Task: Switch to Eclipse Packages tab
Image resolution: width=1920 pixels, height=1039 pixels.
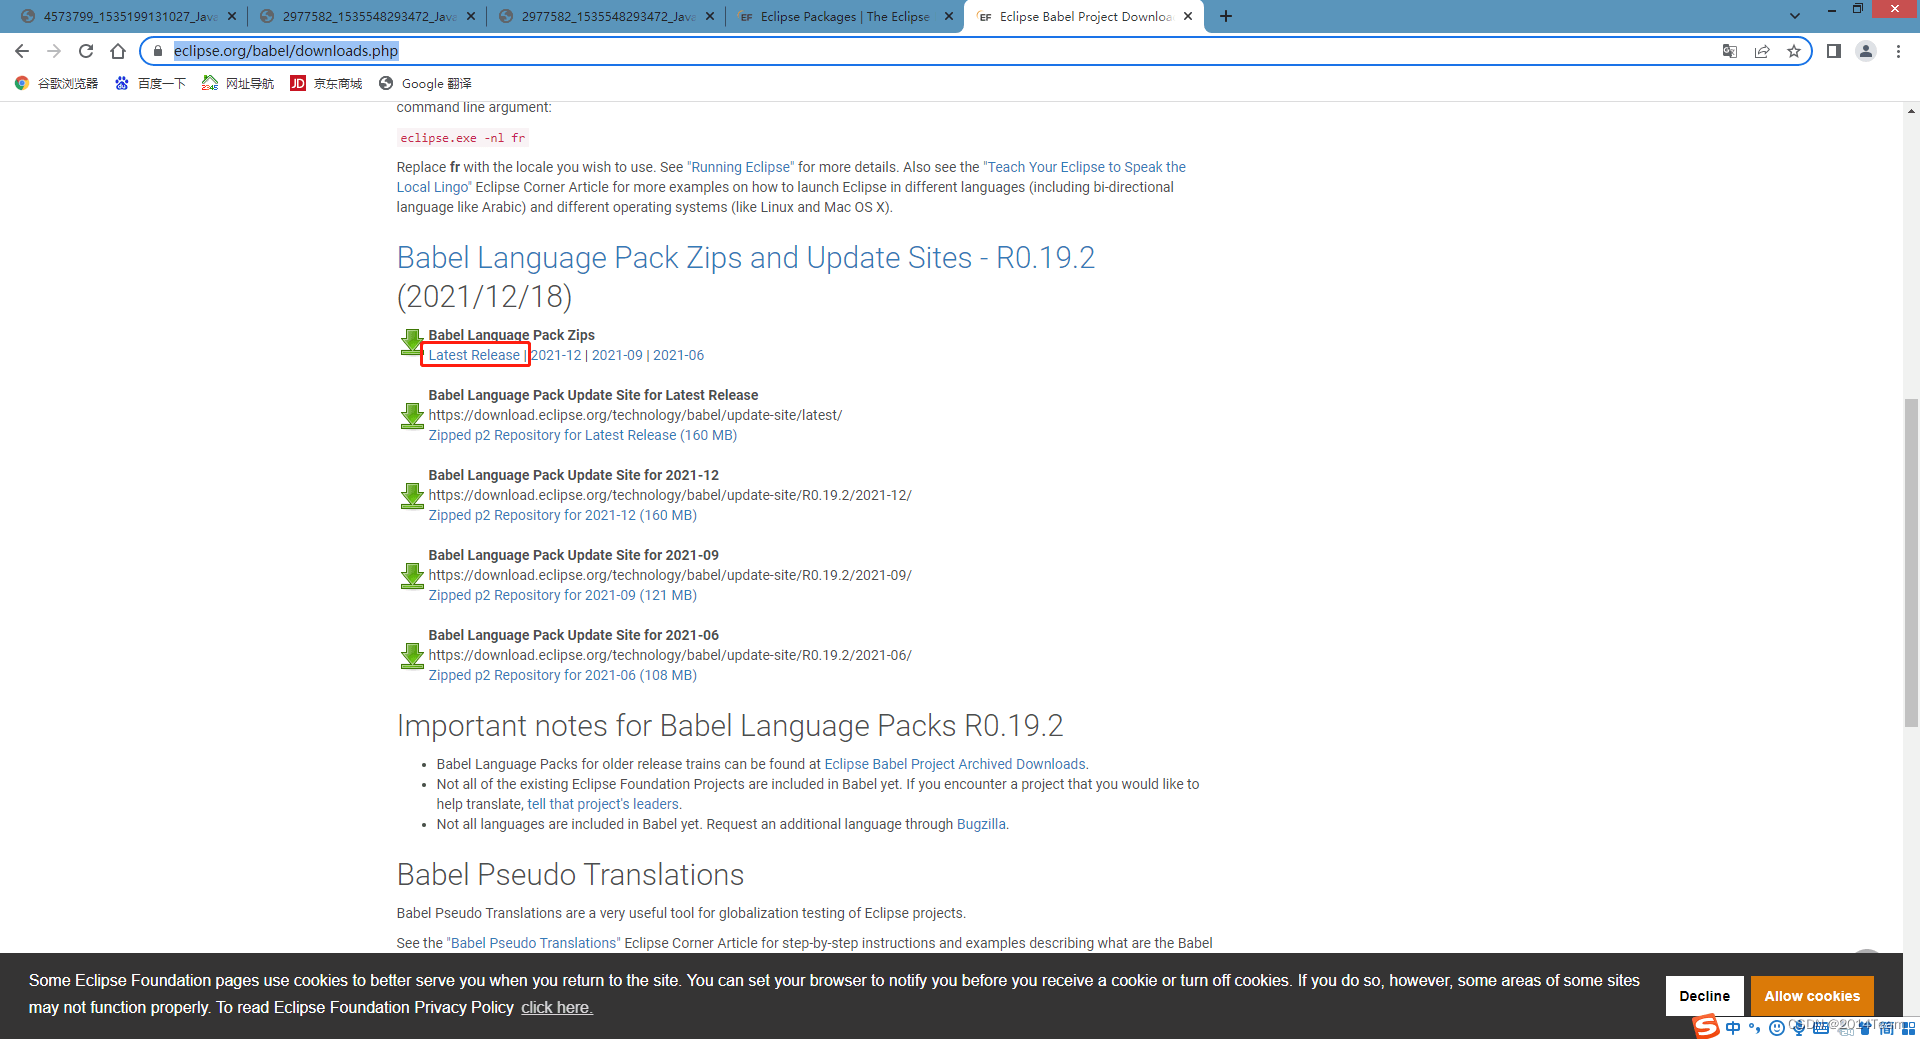Action: [x=844, y=17]
